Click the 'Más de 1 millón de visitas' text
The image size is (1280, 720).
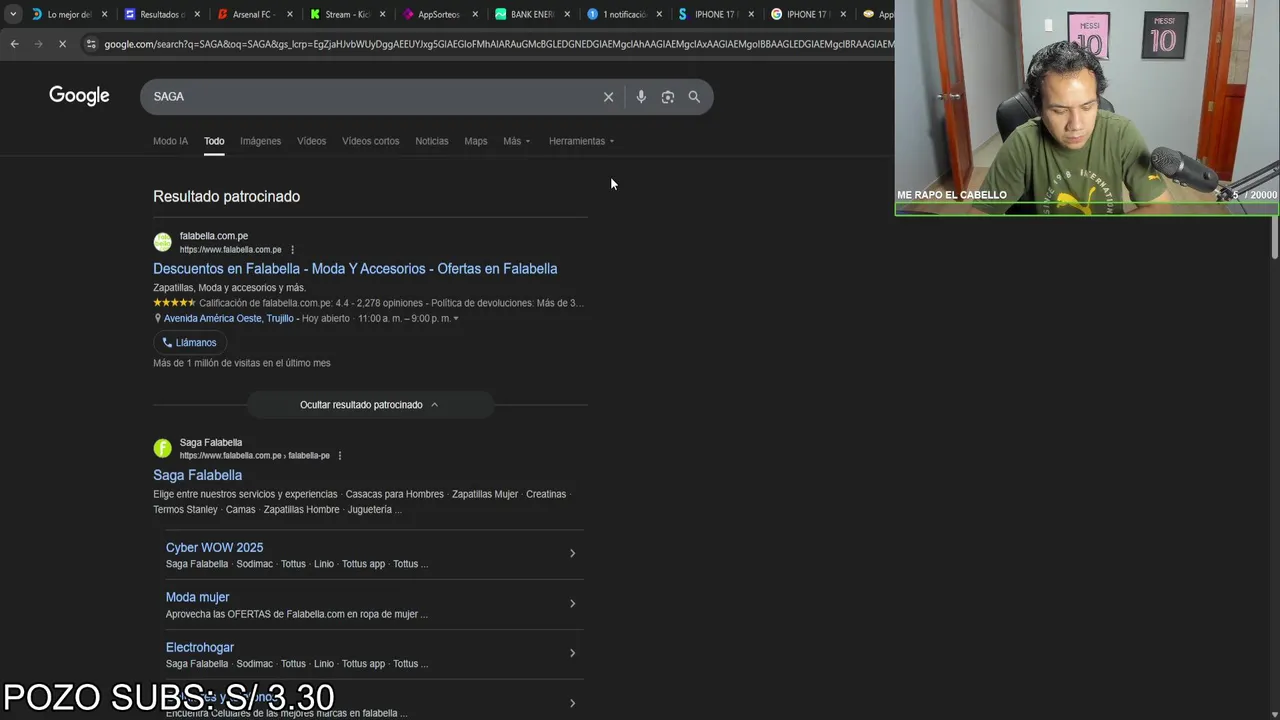tap(241, 363)
